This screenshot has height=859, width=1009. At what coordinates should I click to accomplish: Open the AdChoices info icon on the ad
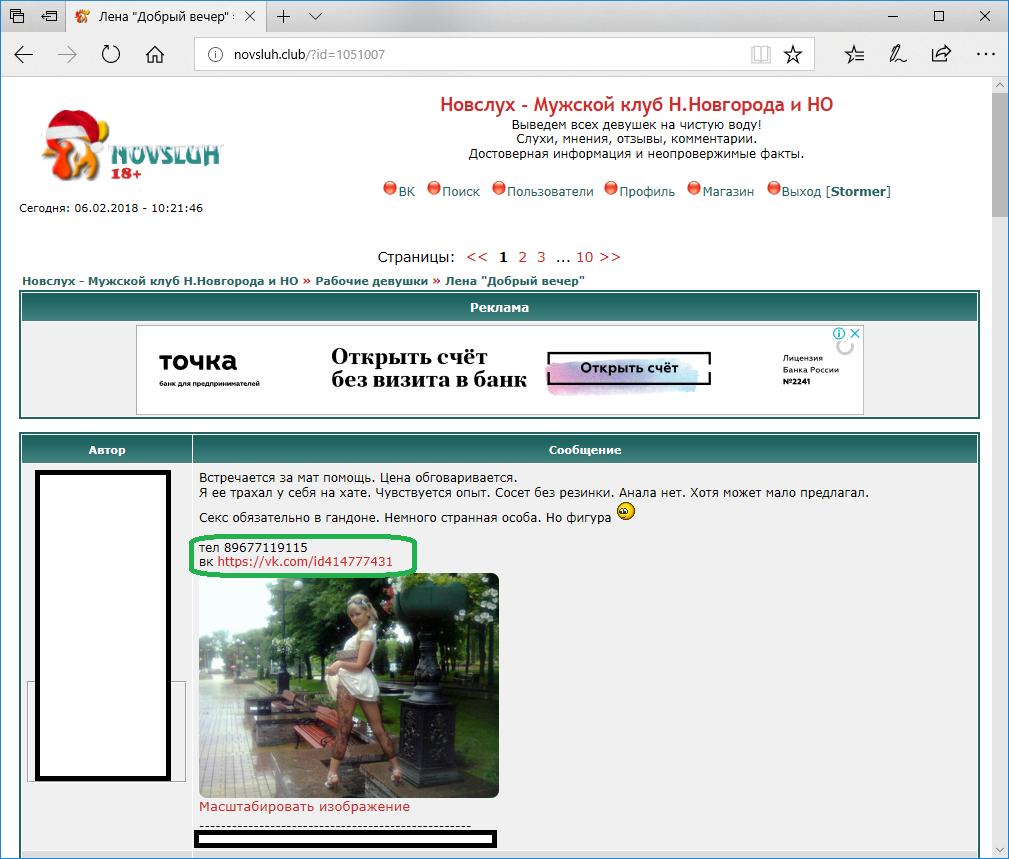pos(840,334)
